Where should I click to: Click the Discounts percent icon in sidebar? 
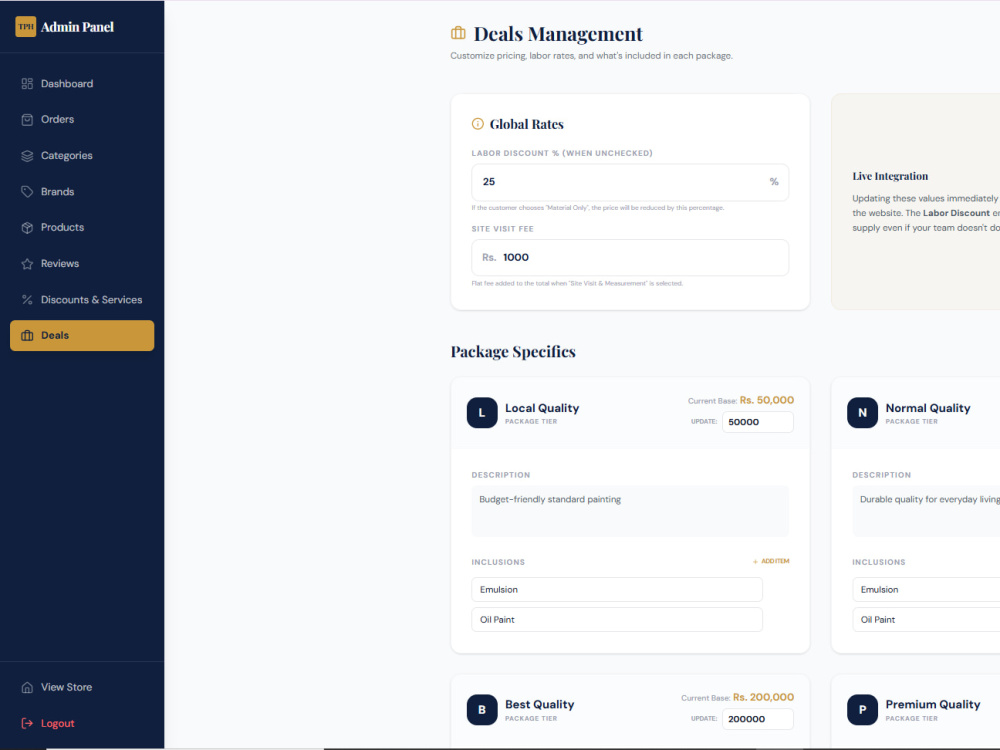point(27,300)
